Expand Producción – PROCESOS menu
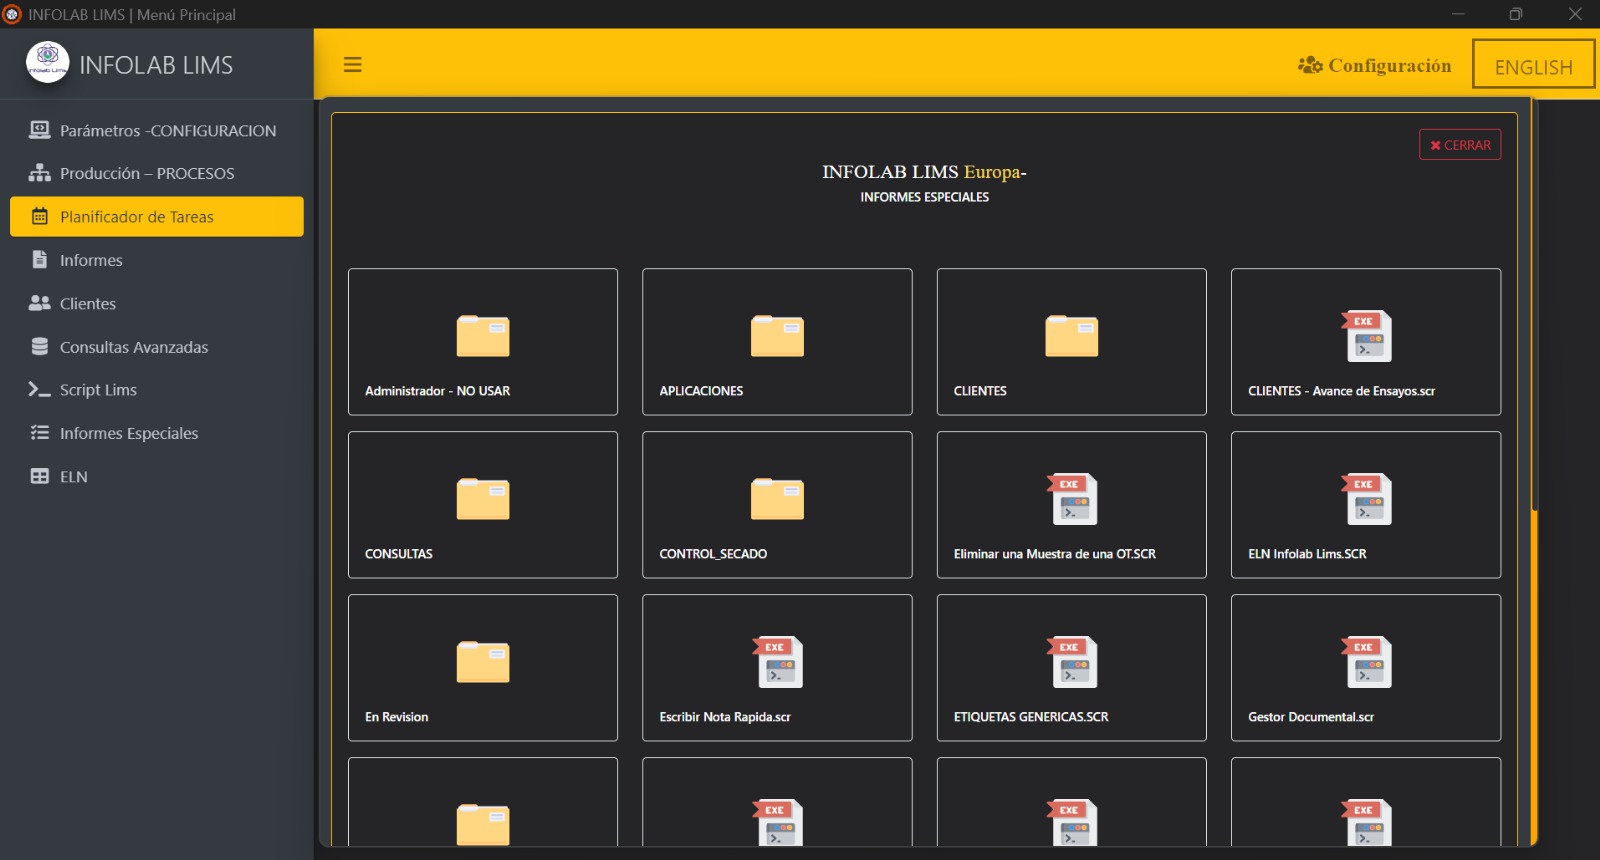 pyautogui.click(x=147, y=174)
